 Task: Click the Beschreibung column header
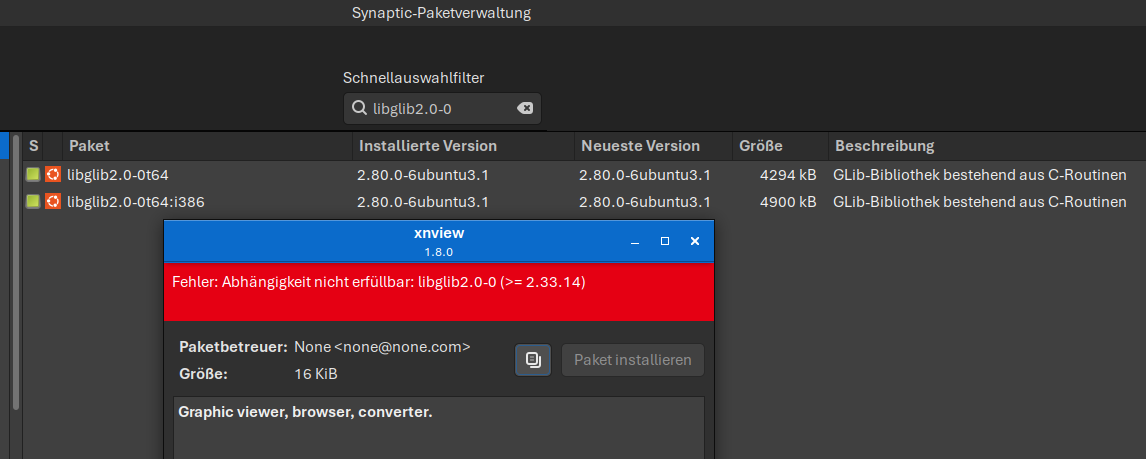click(884, 146)
